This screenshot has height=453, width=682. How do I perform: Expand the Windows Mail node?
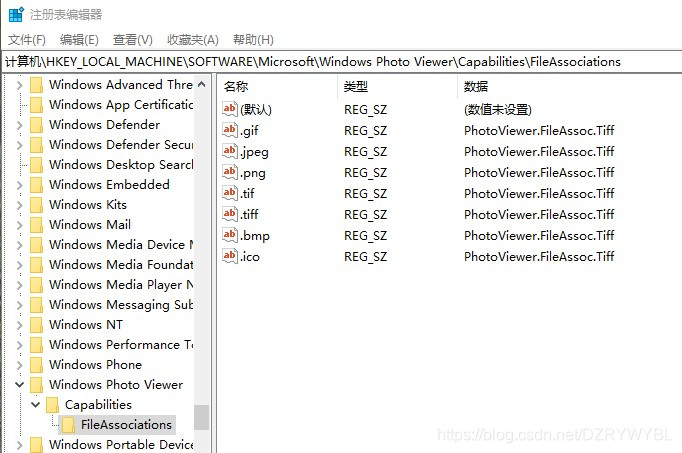(x=19, y=225)
